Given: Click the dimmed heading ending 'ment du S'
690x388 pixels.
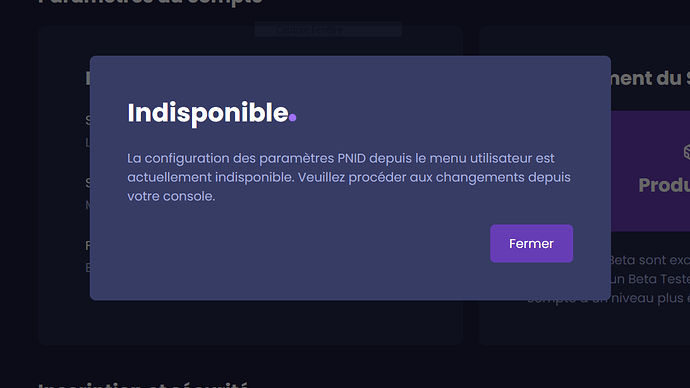Looking at the screenshot, I should pyautogui.click(x=650, y=78).
